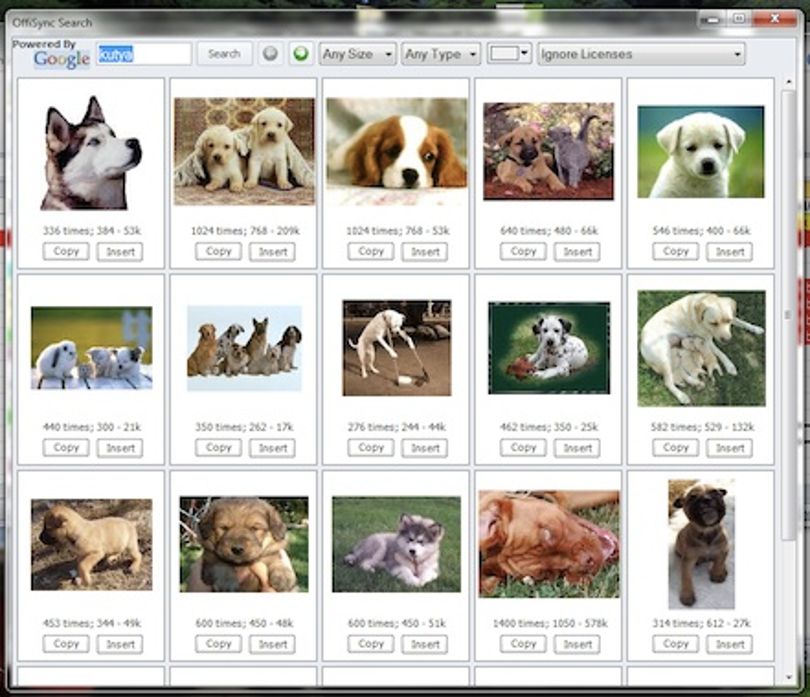810x697 pixels.
Task: Expand the Ignore Licenses dropdown
Action: tap(641, 54)
